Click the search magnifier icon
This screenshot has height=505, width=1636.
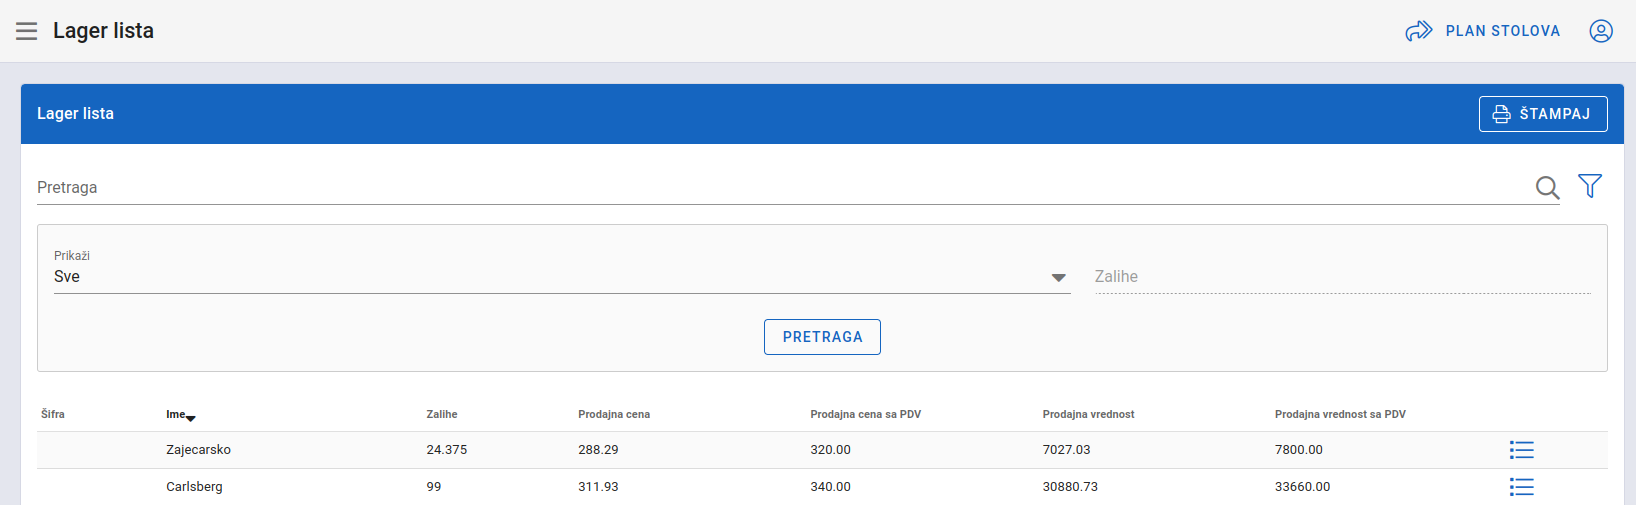click(x=1547, y=187)
